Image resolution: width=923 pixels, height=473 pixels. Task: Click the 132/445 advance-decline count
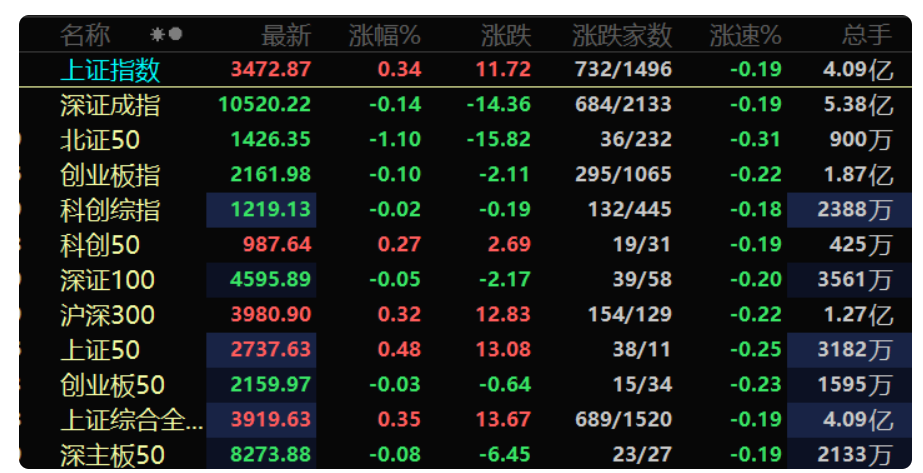[630, 209]
